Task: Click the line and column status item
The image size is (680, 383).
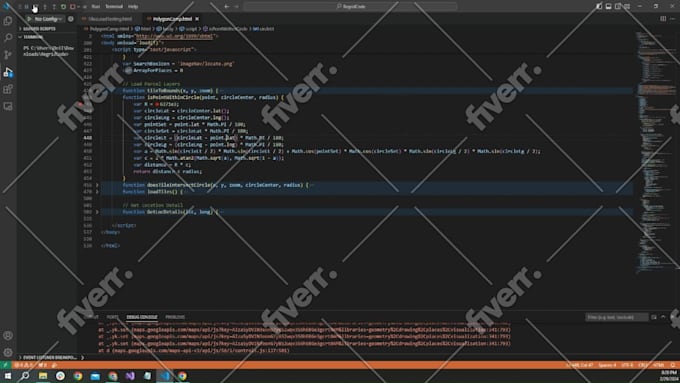Action: pos(579,365)
